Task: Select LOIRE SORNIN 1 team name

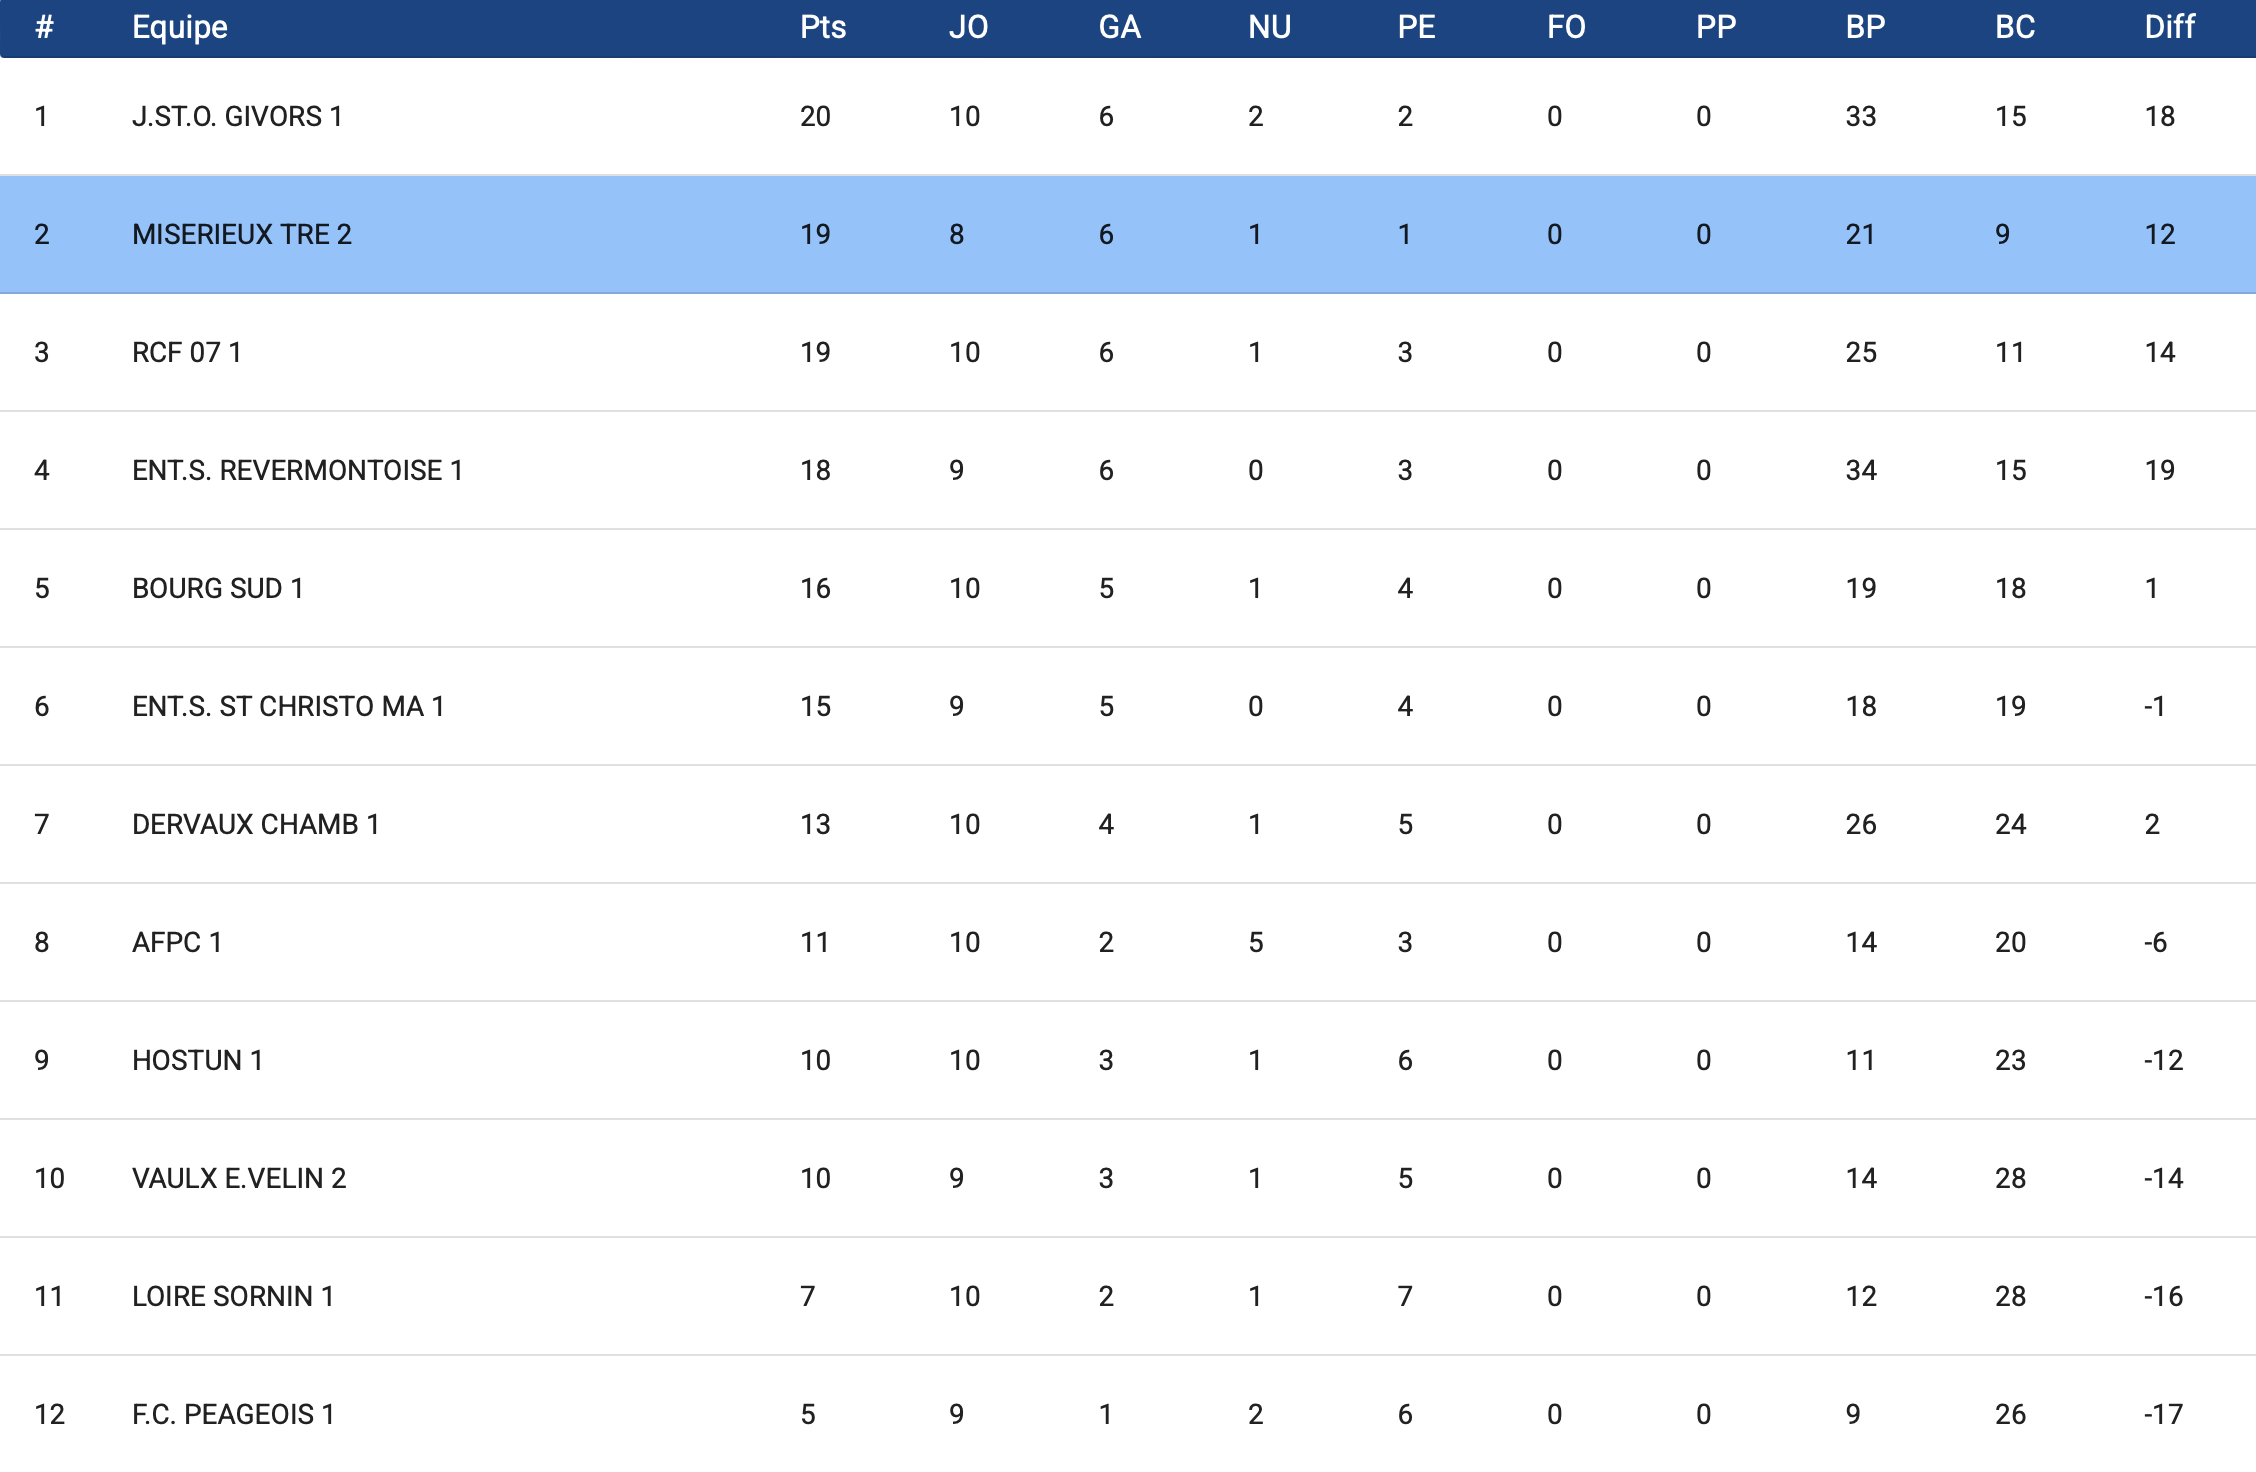Action: click(x=233, y=1297)
